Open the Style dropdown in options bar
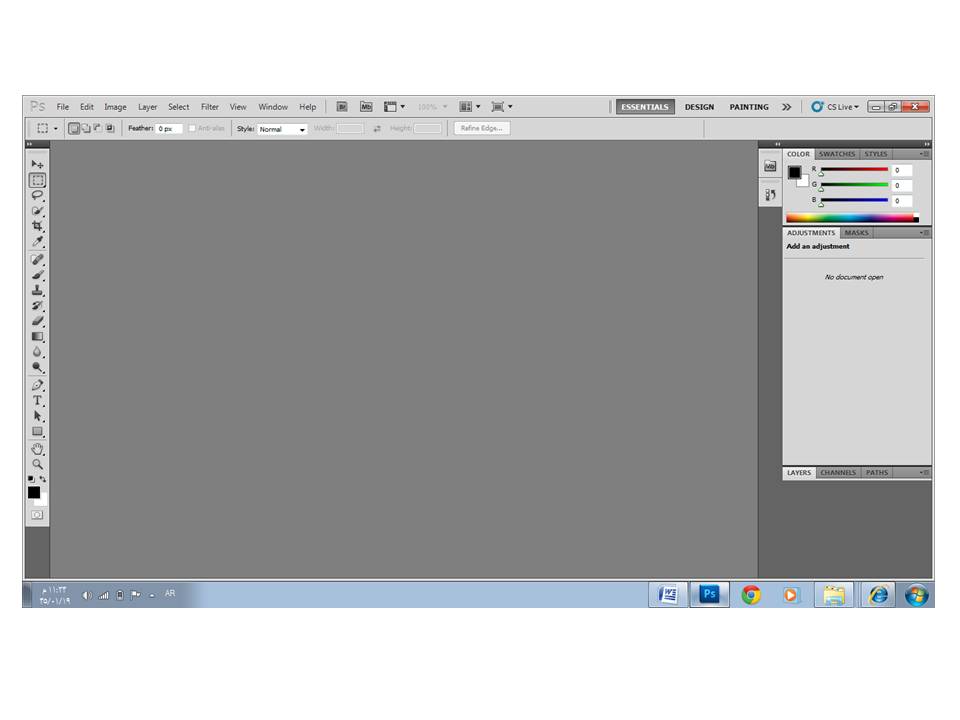 pos(282,129)
